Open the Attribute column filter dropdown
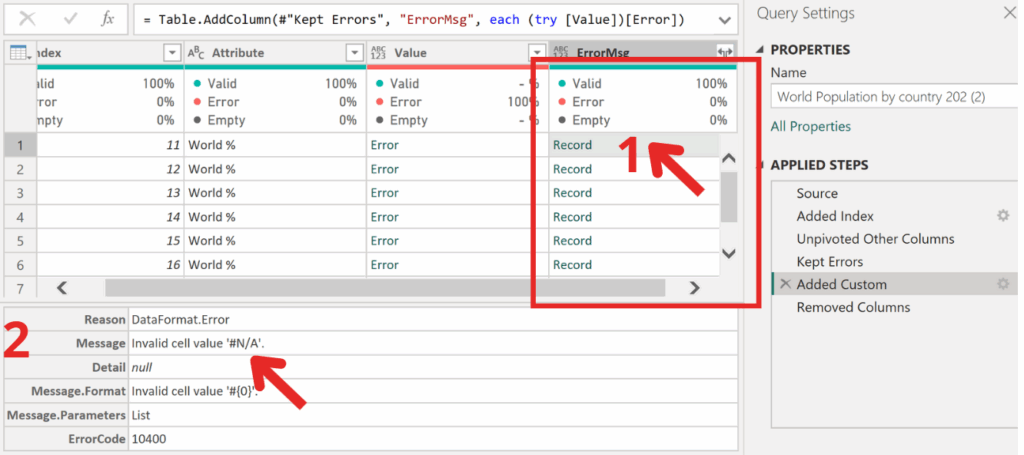1024x455 pixels. (354, 53)
